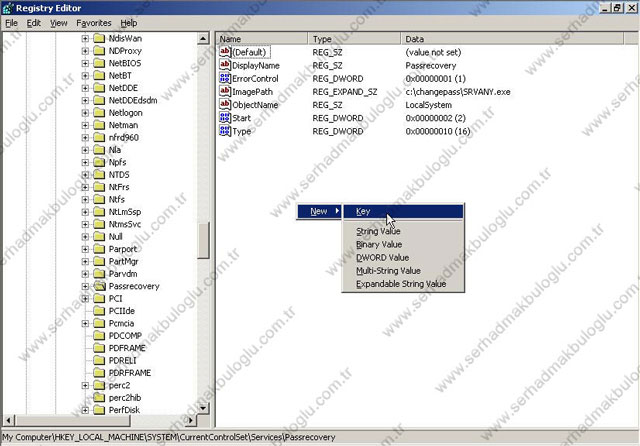
Task: Click the LocalSystem data cell
Action: click(x=429, y=105)
